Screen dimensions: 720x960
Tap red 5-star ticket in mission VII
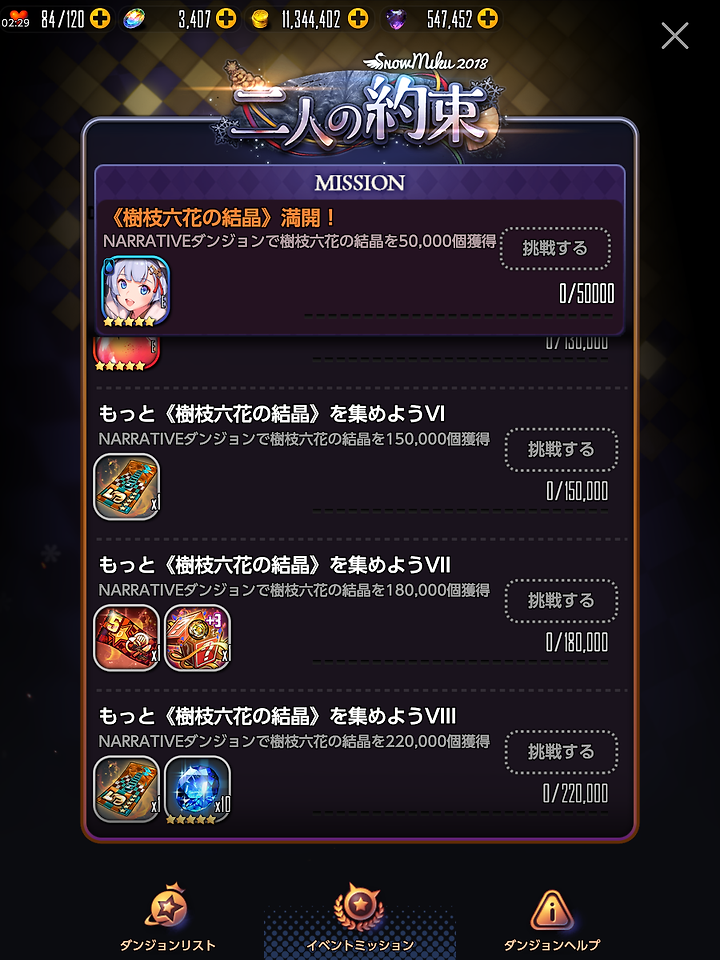pos(127,638)
